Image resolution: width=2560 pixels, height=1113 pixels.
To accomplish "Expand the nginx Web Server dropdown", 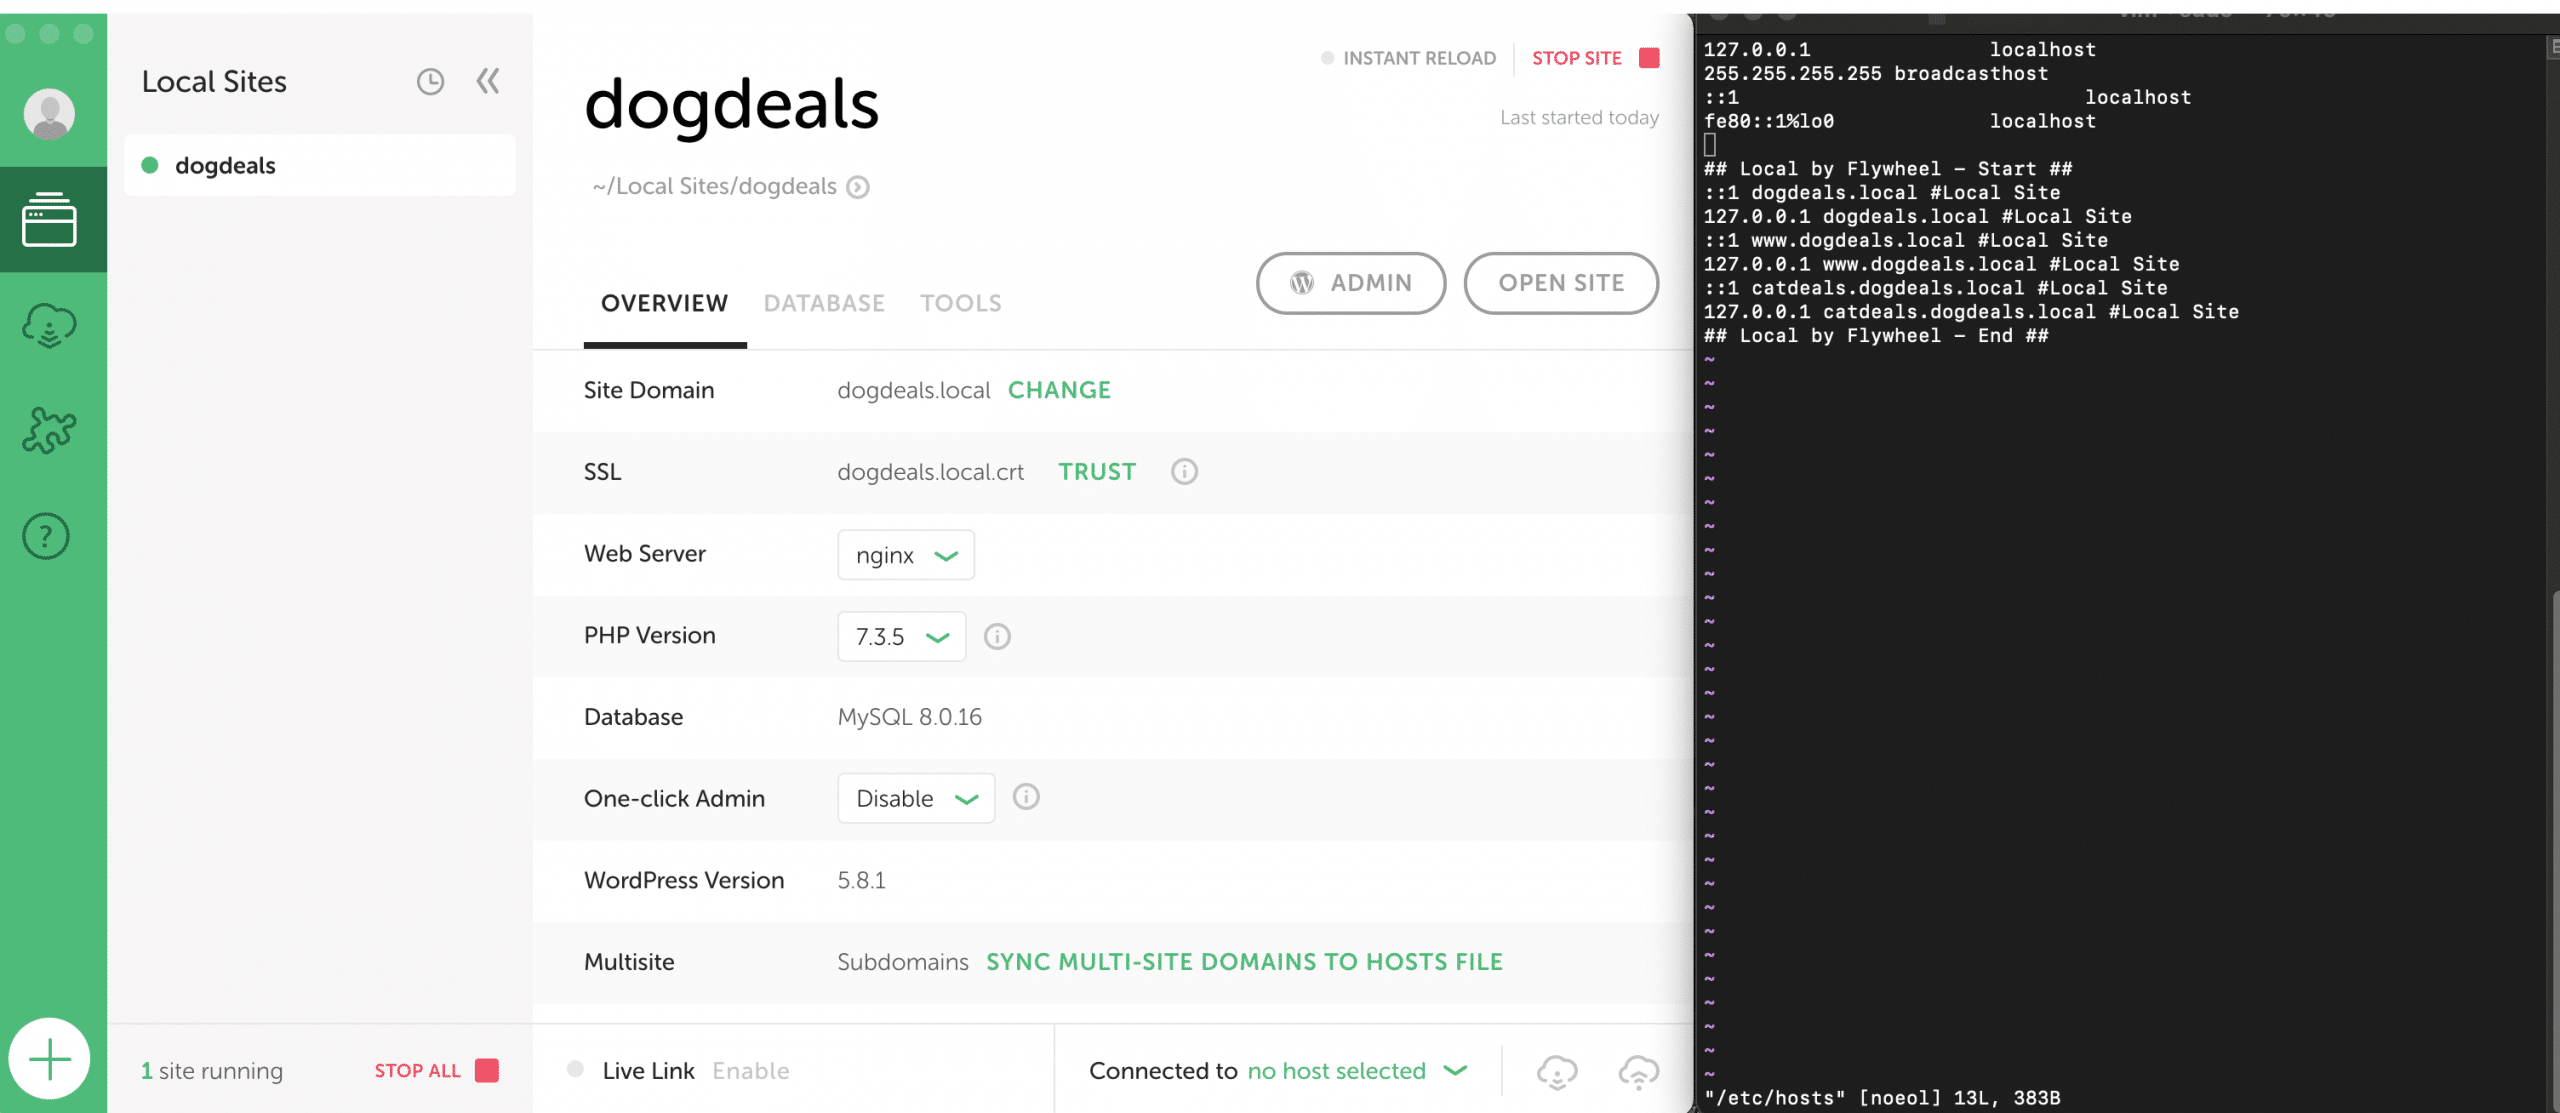I will point(906,555).
